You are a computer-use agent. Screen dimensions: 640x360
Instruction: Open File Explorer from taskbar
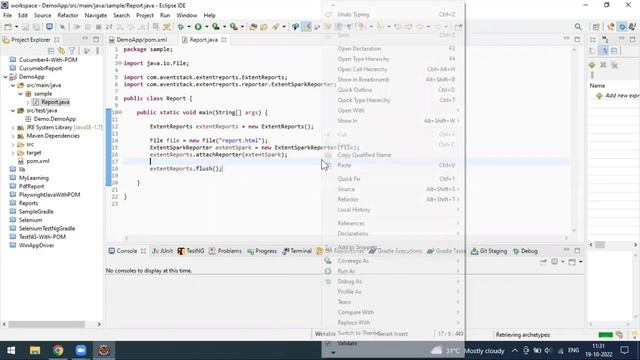click(x=35, y=350)
